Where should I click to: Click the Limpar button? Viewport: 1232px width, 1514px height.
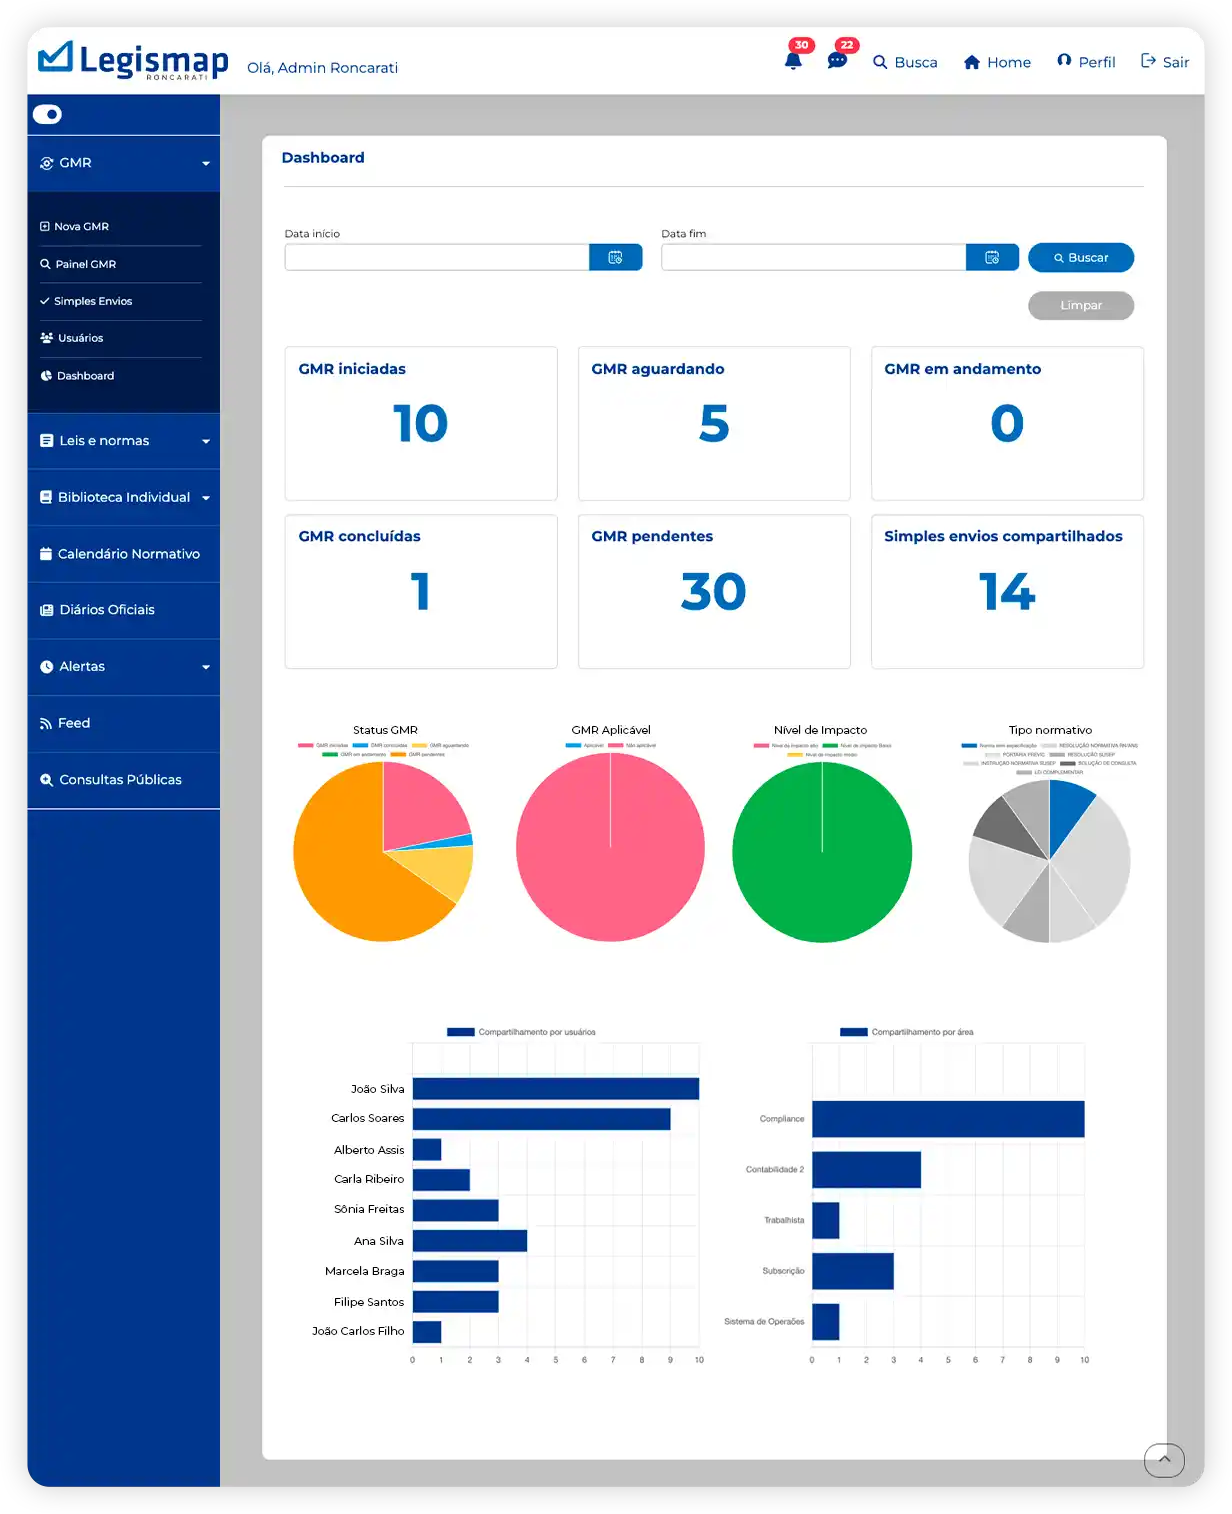pyautogui.click(x=1081, y=305)
